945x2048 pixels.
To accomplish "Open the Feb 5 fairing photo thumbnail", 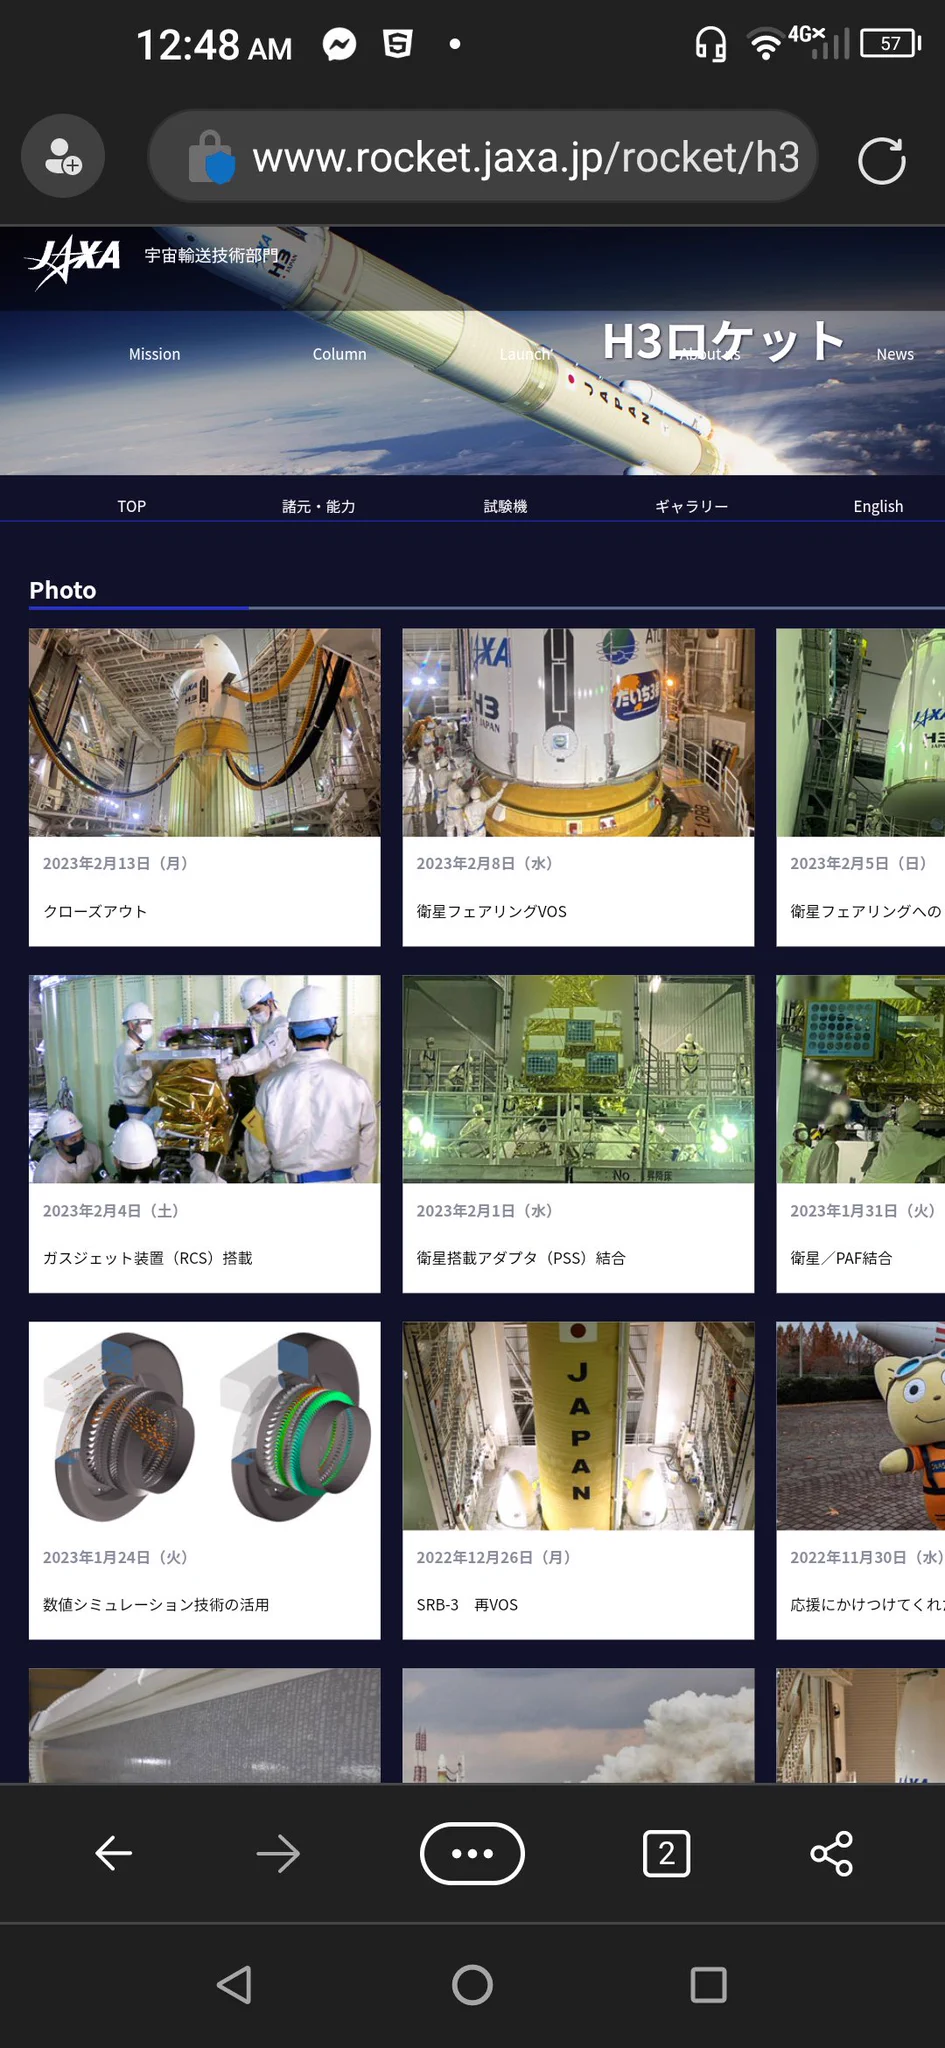I will click(861, 732).
